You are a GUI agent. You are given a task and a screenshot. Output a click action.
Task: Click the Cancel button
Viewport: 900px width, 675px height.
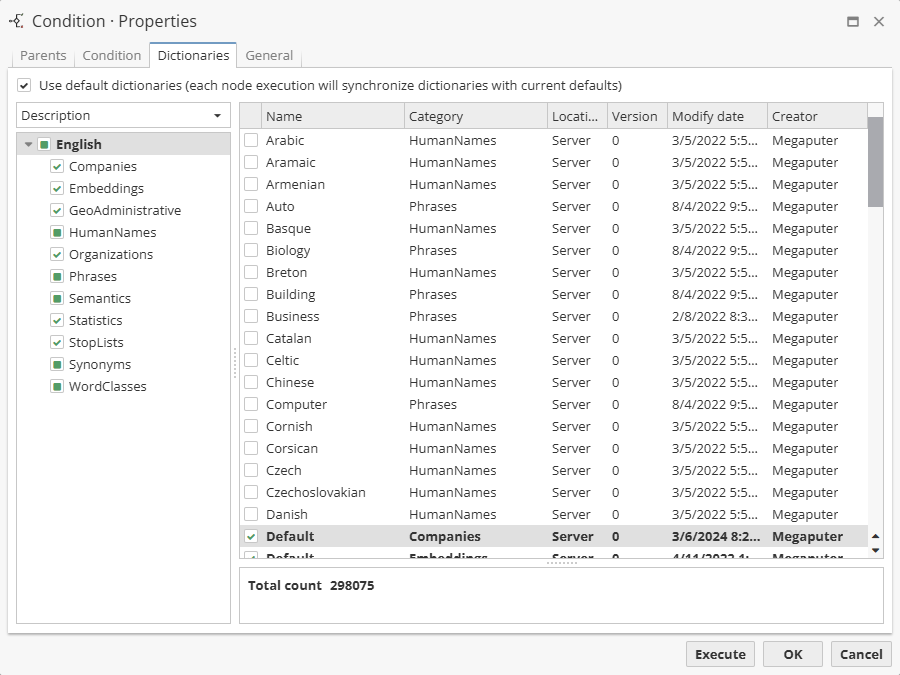pos(860,654)
